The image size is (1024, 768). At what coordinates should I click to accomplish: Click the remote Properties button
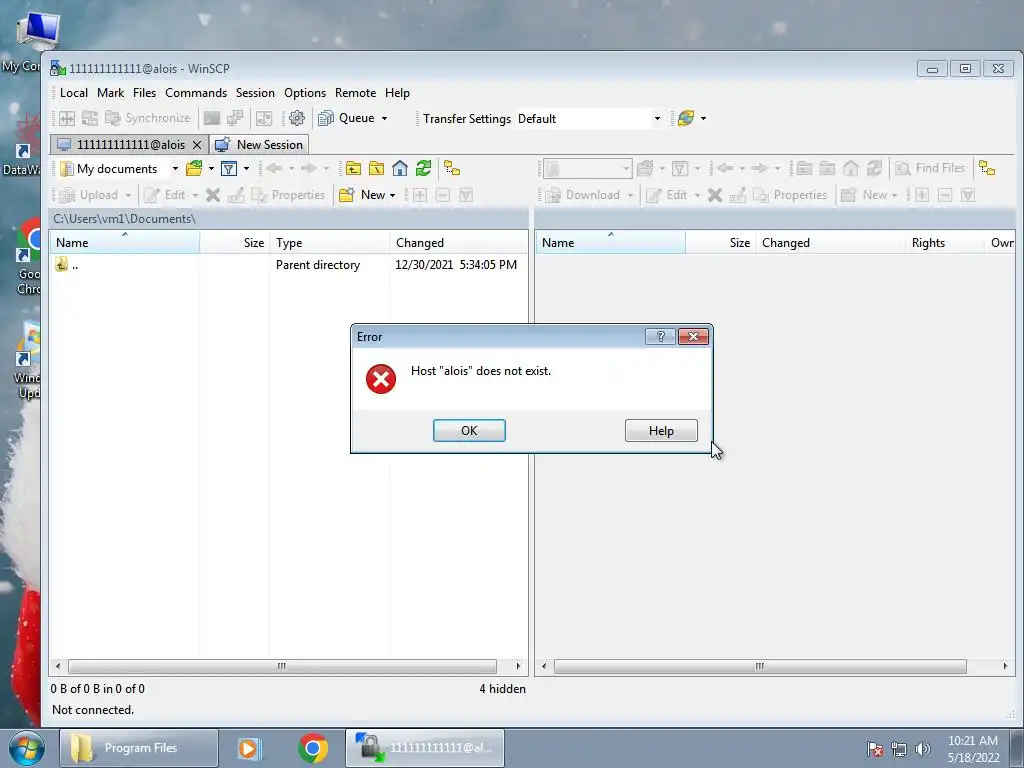790,195
